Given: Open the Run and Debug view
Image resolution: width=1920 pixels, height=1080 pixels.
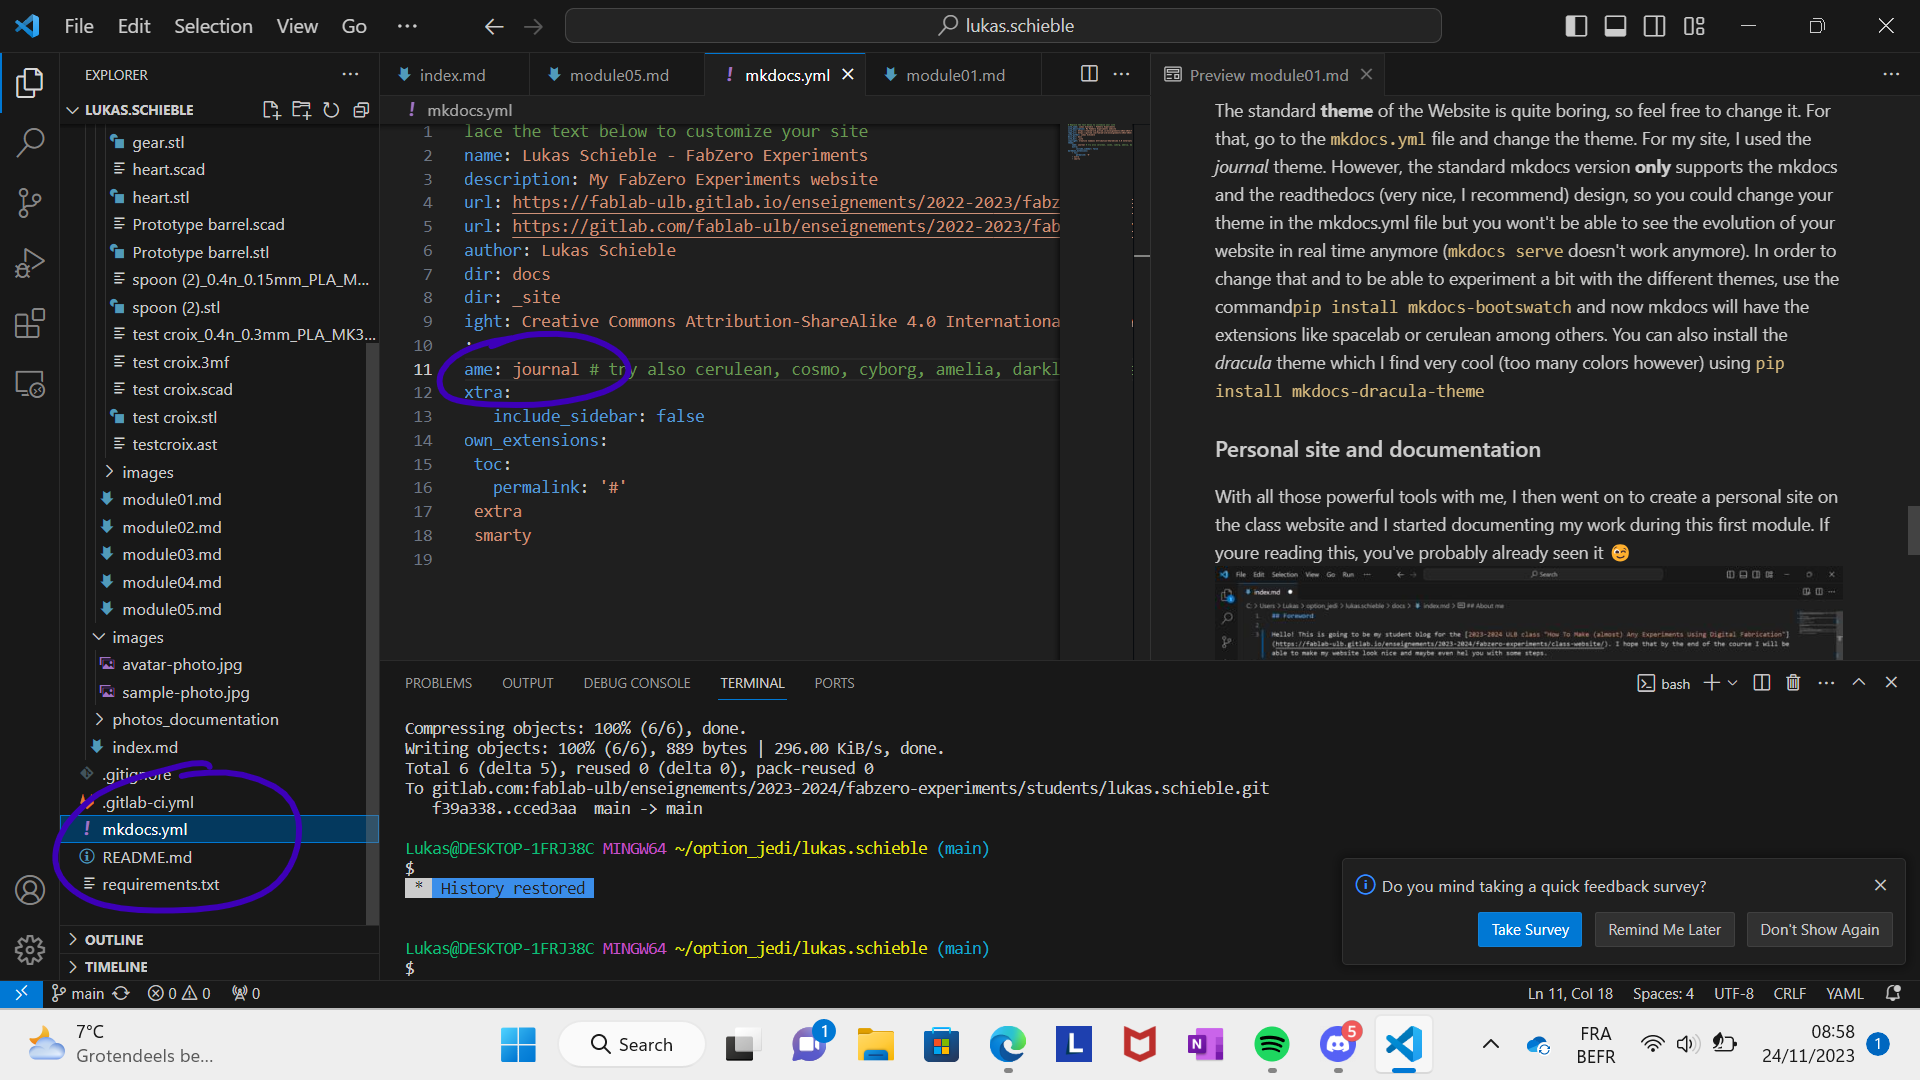Looking at the screenshot, I should point(30,263).
